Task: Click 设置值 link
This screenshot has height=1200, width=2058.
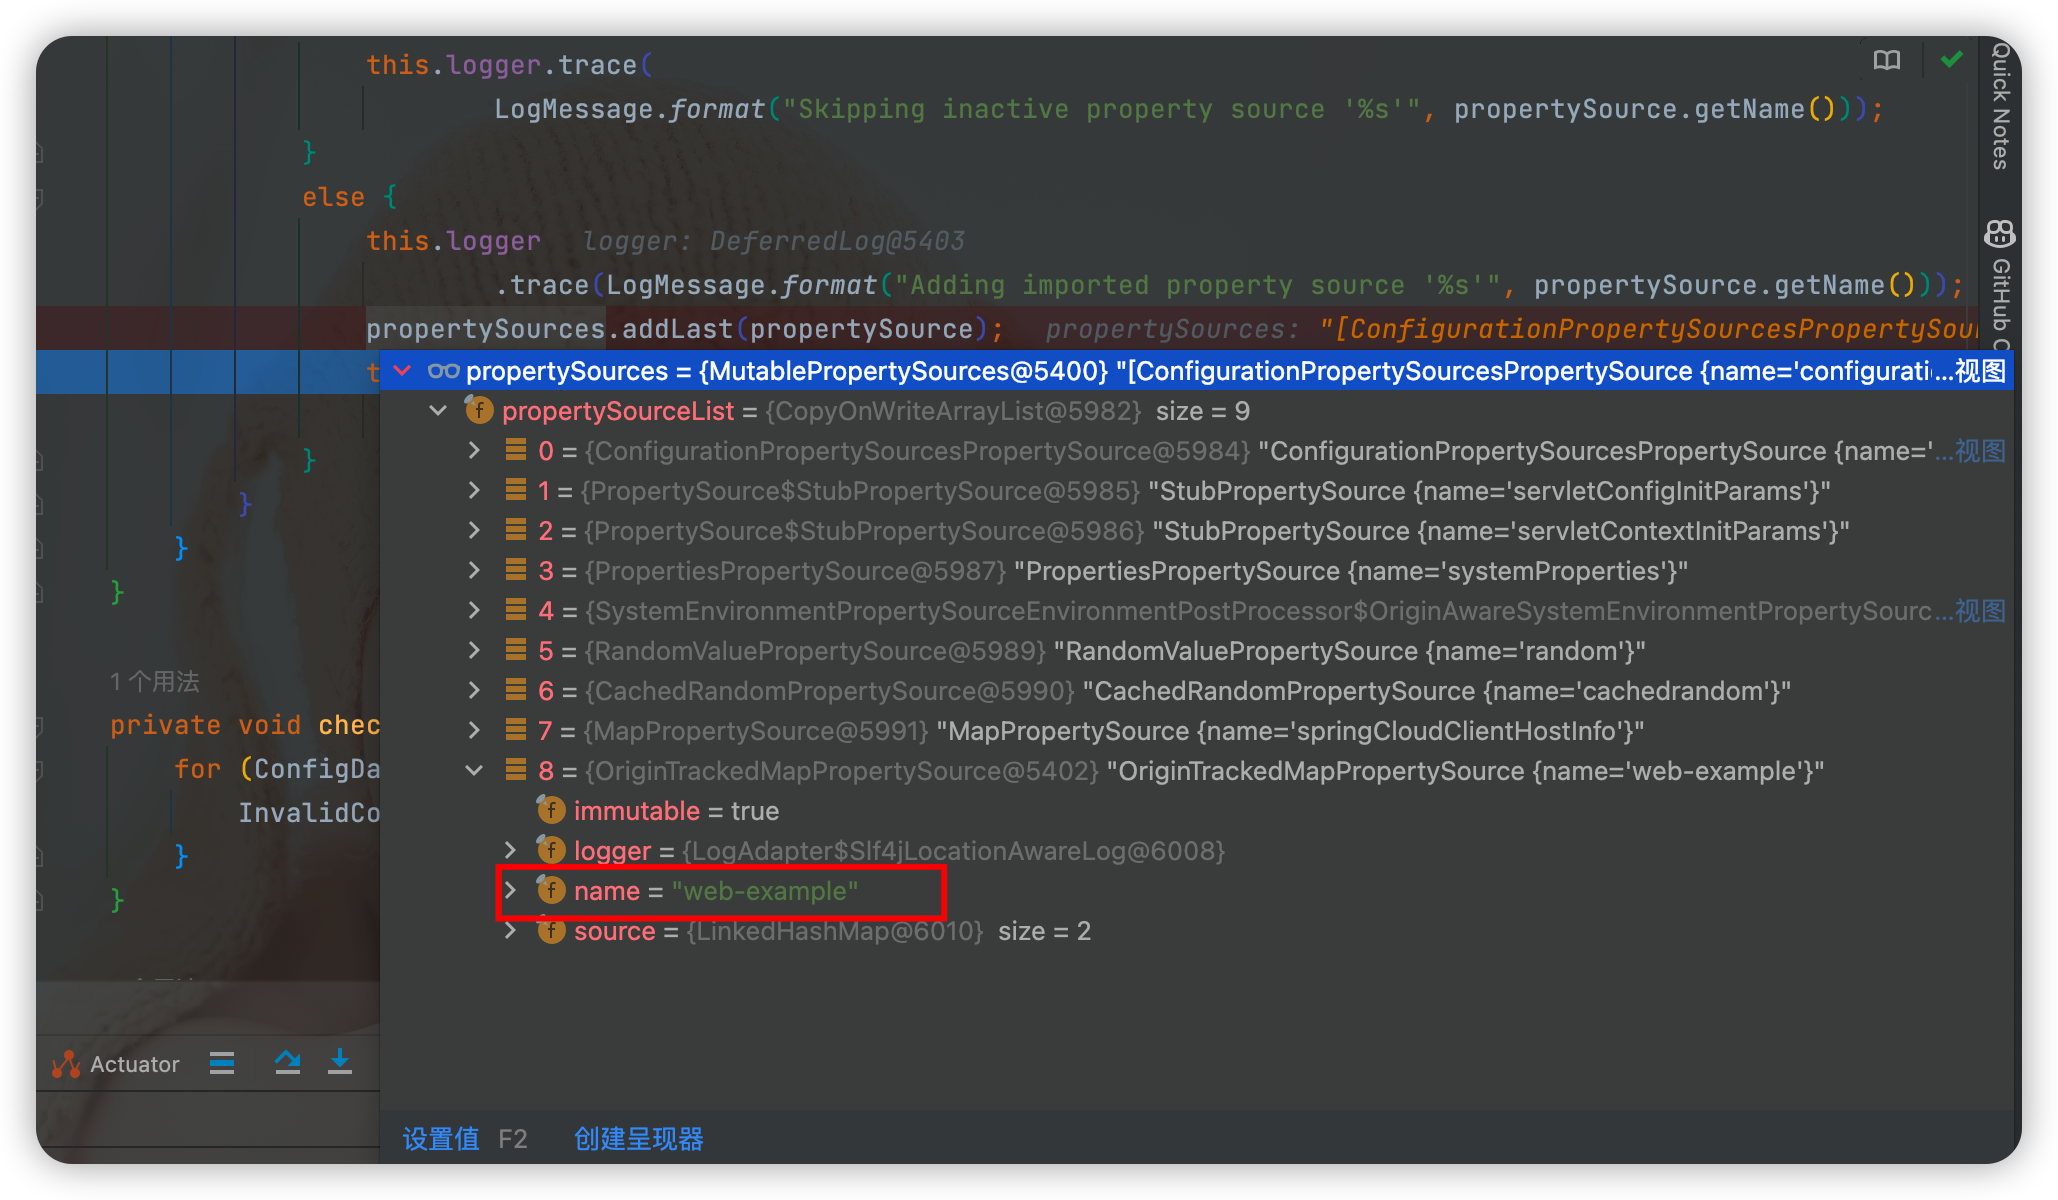Action: (x=441, y=1139)
